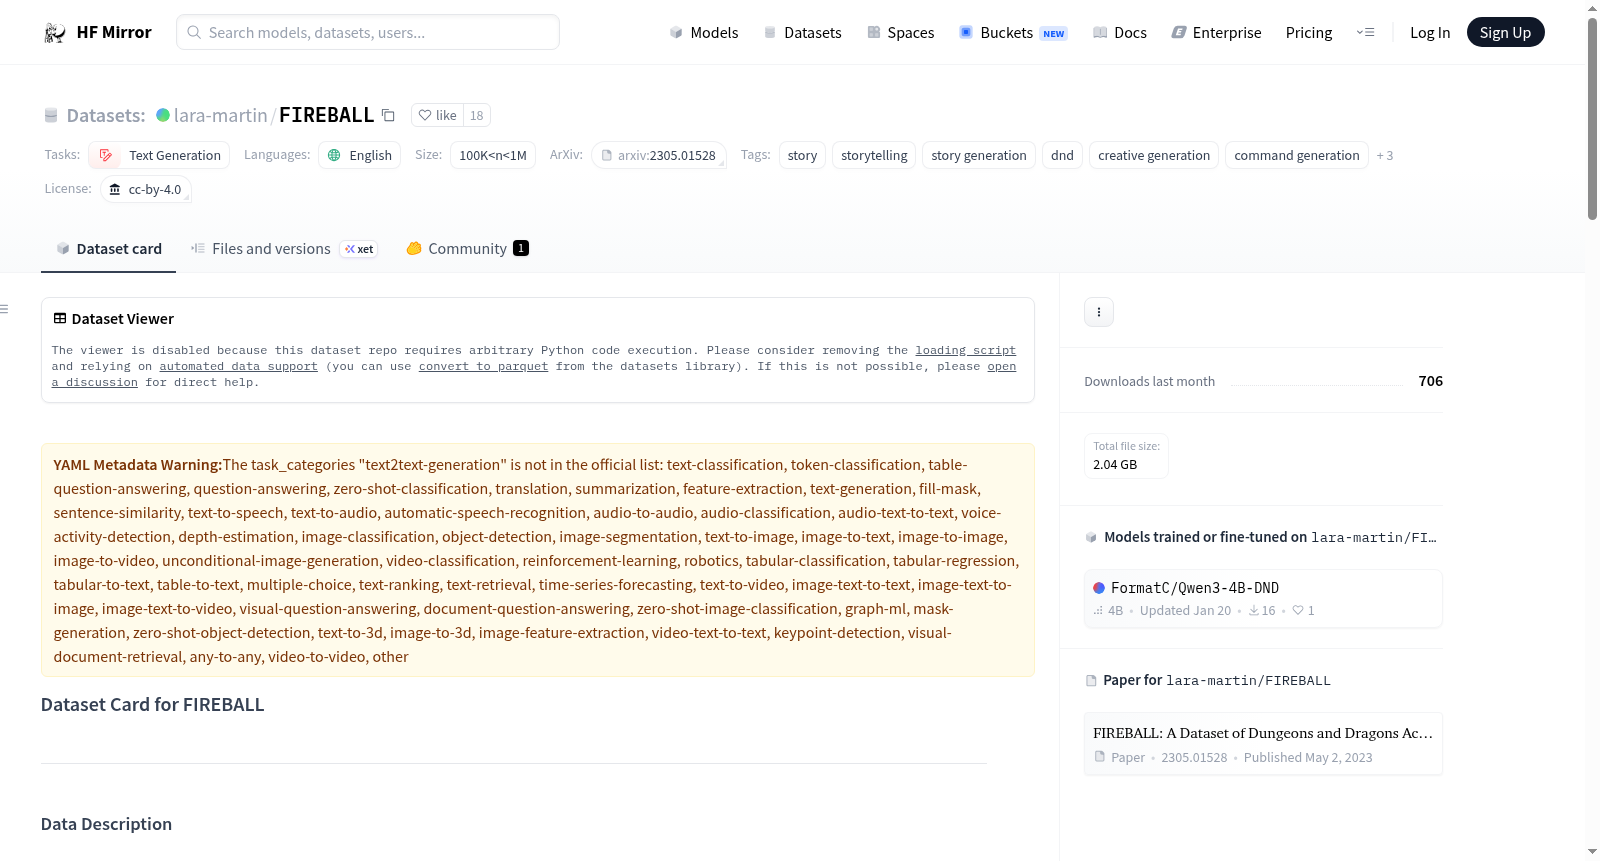Select the command generation tag

tap(1297, 155)
